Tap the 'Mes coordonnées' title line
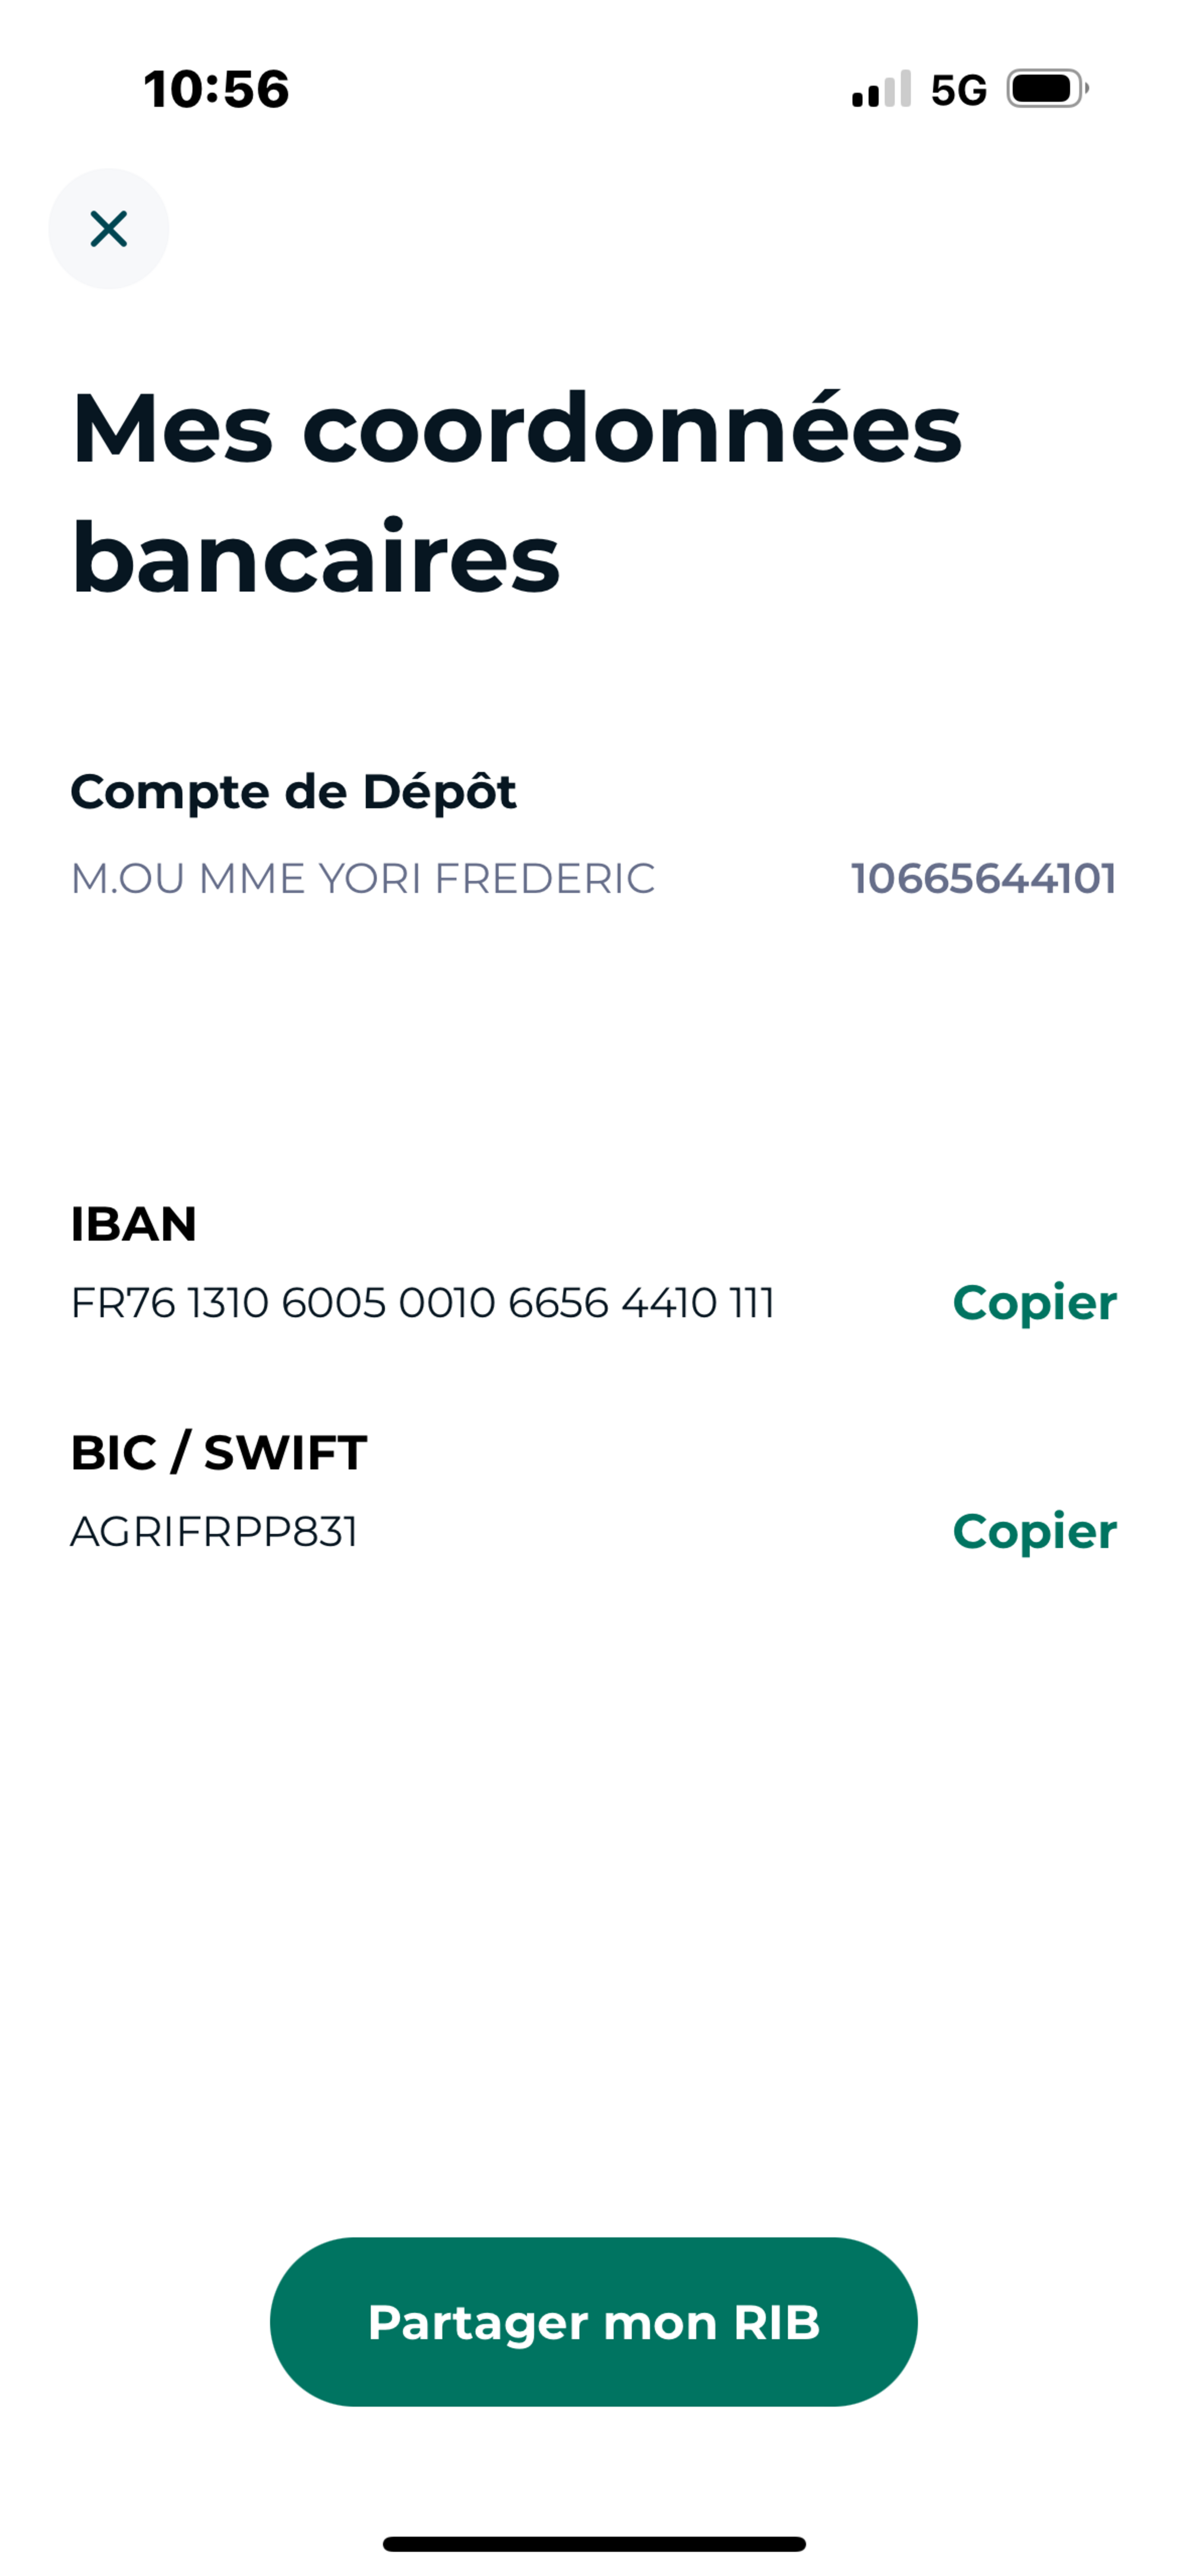Screen dimensions: 1188x2576 [x=516, y=428]
